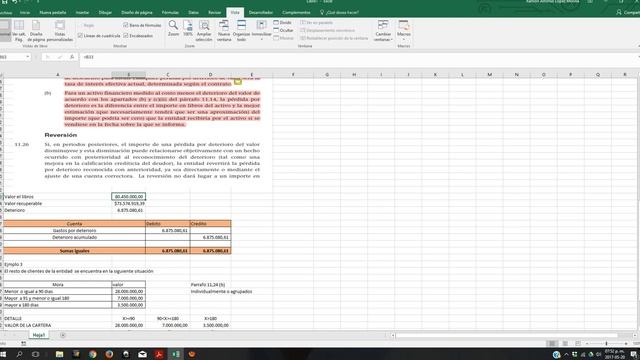
Task: Click the Page Layout button in the status bar
Action: [565, 344]
